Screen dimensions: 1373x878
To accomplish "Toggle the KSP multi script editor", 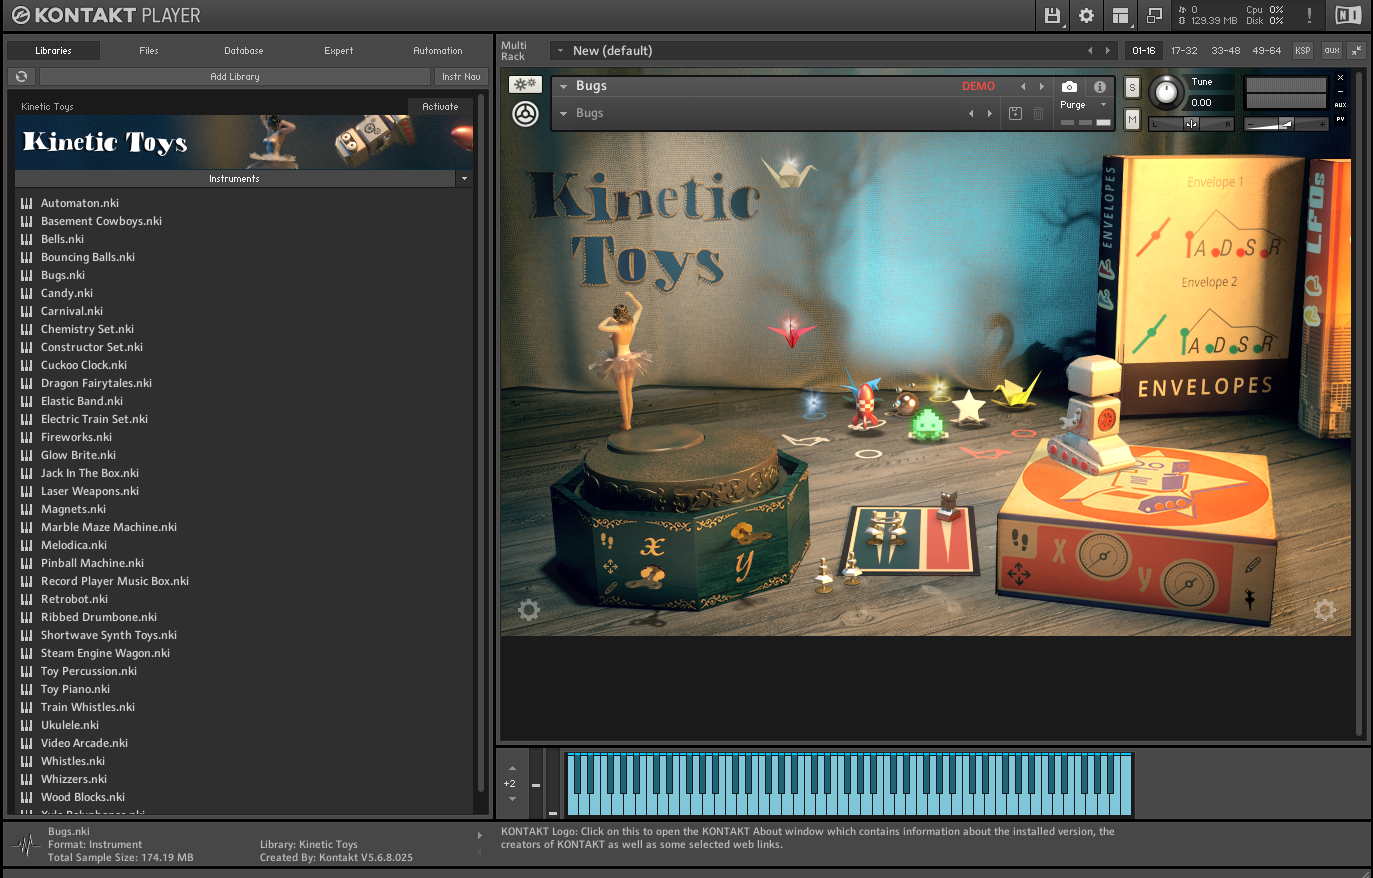I will (1302, 50).
